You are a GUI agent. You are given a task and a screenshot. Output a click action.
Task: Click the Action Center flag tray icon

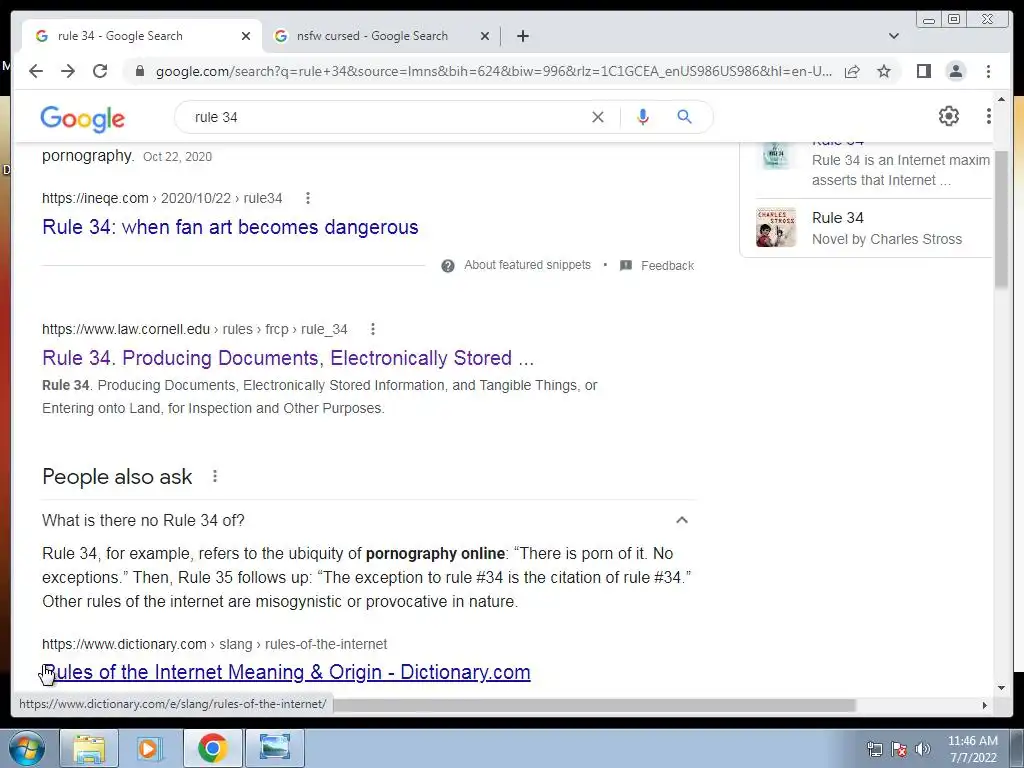(899, 749)
